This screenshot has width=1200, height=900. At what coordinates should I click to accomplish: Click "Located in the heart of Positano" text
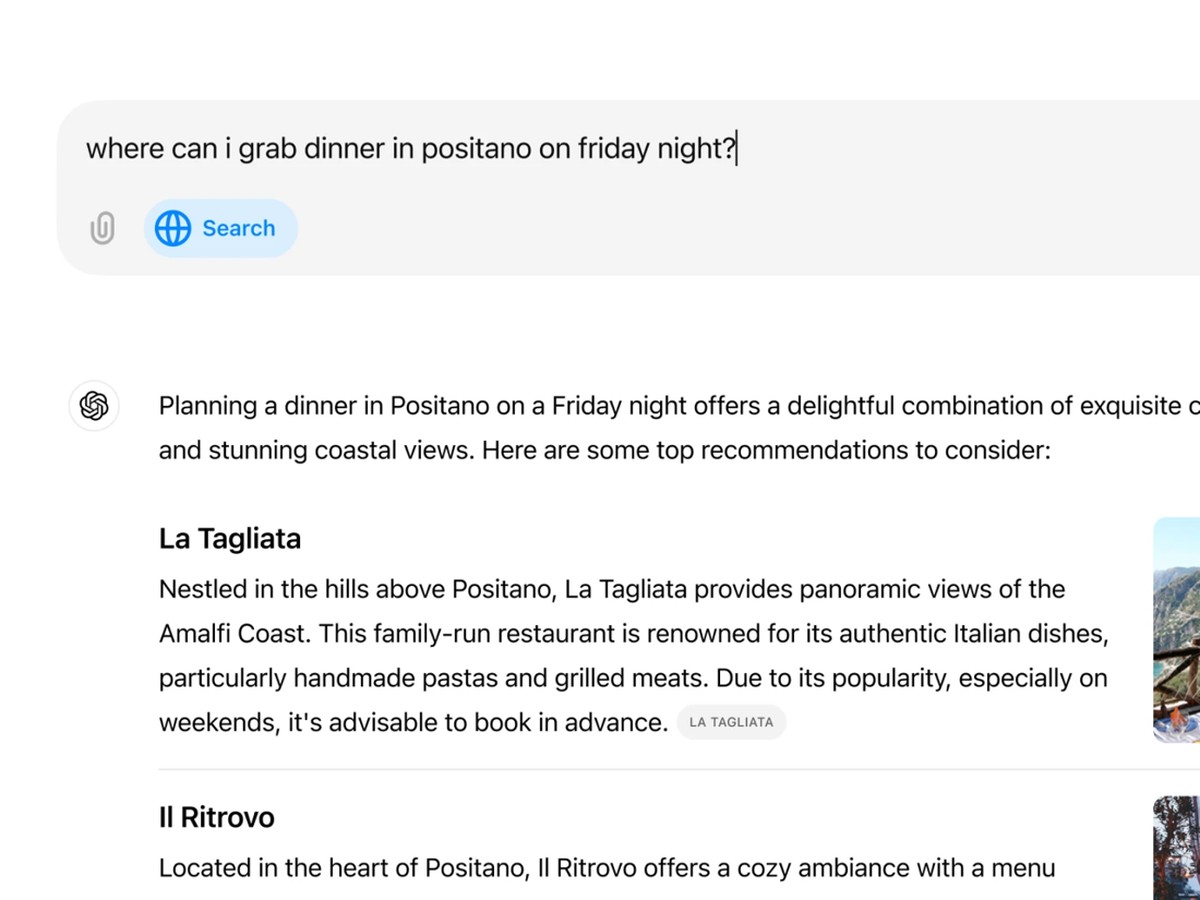341,868
